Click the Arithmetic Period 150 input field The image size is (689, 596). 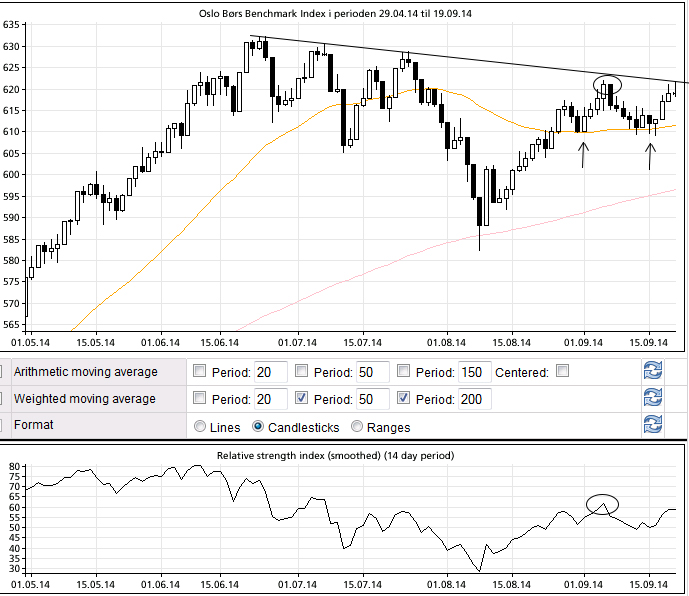(473, 373)
